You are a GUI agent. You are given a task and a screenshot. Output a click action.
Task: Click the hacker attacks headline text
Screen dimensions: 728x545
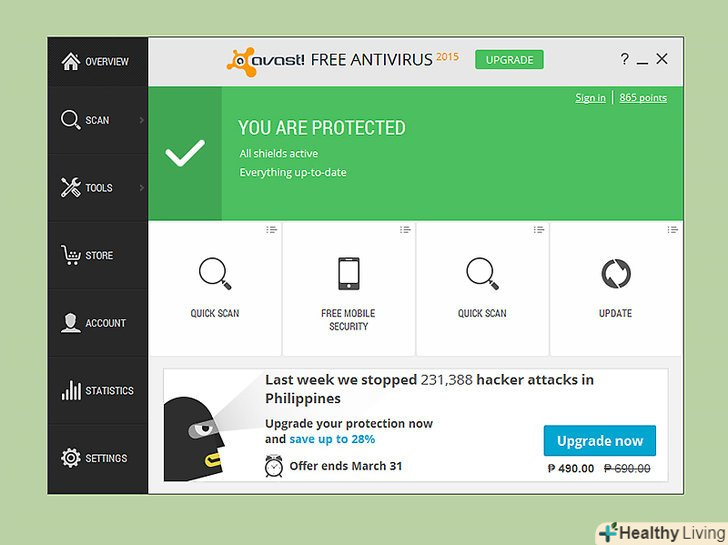tap(429, 389)
